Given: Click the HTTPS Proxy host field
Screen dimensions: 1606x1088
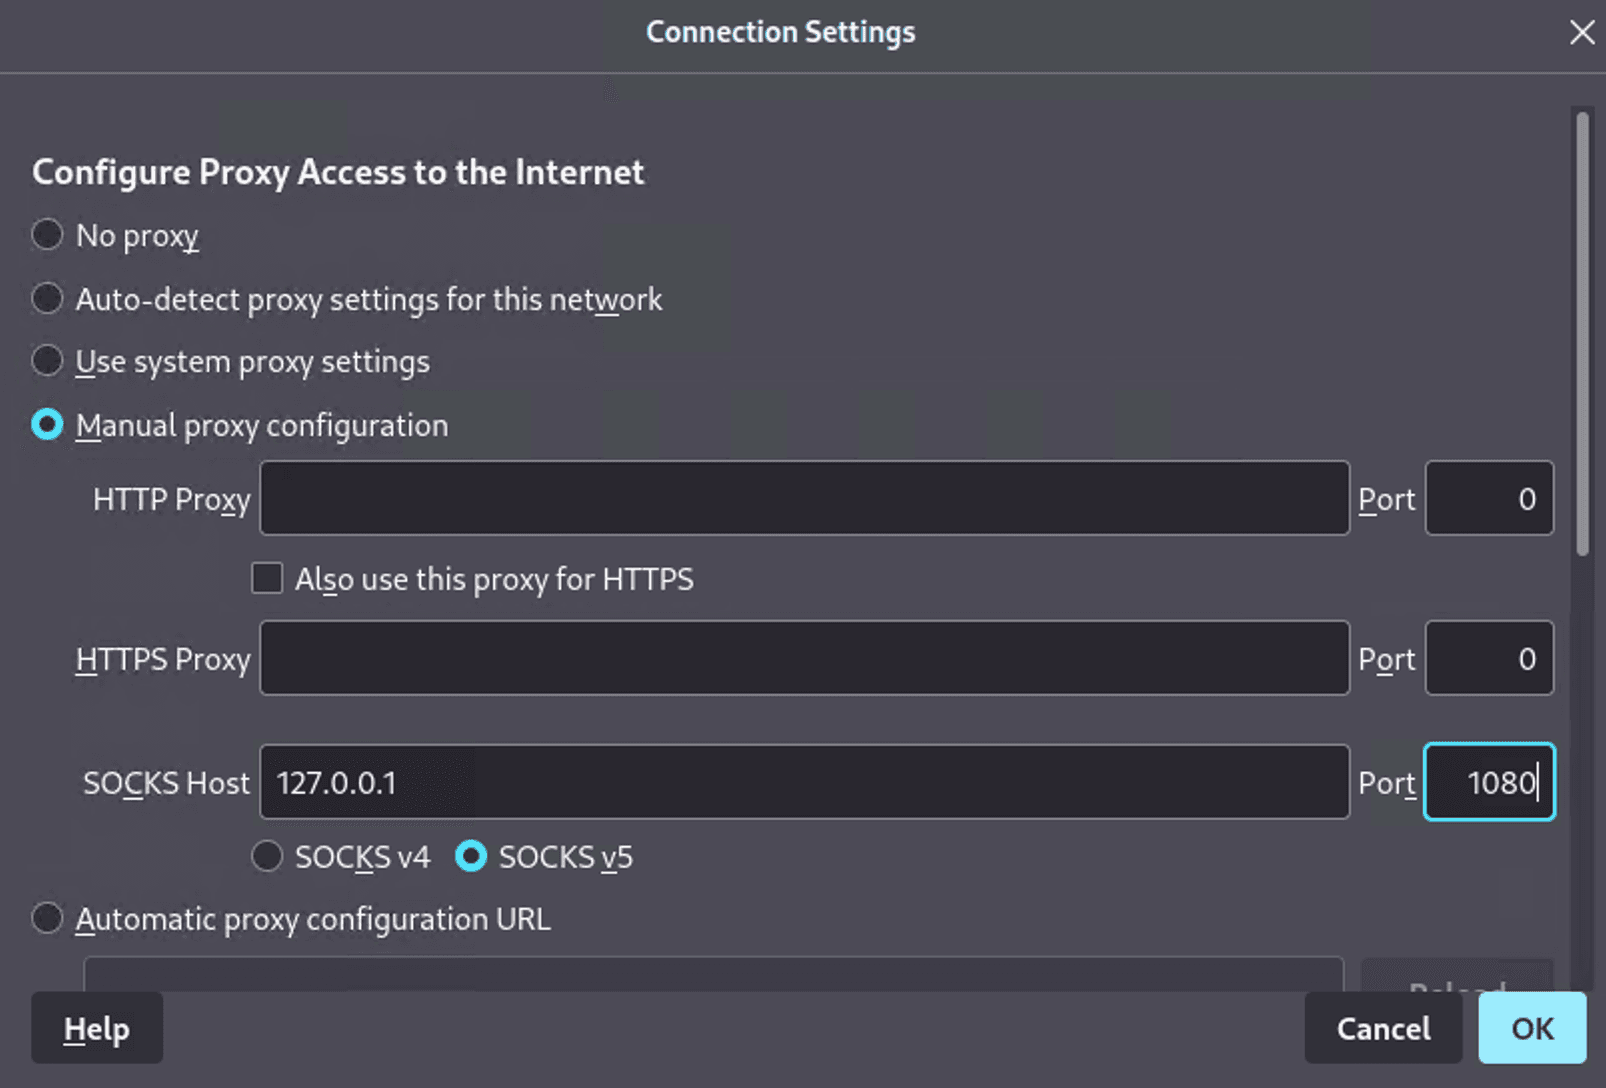Looking at the screenshot, I should [804, 658].
